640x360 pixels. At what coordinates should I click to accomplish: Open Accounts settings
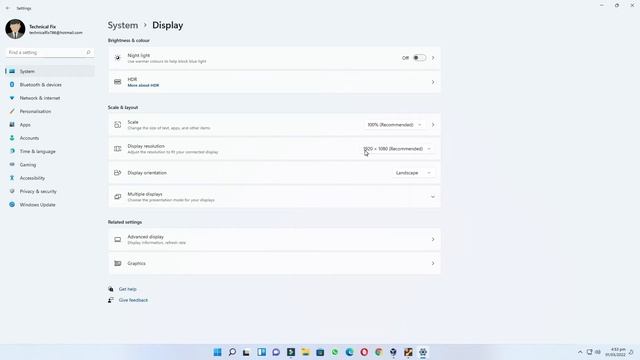click(50, 138)
